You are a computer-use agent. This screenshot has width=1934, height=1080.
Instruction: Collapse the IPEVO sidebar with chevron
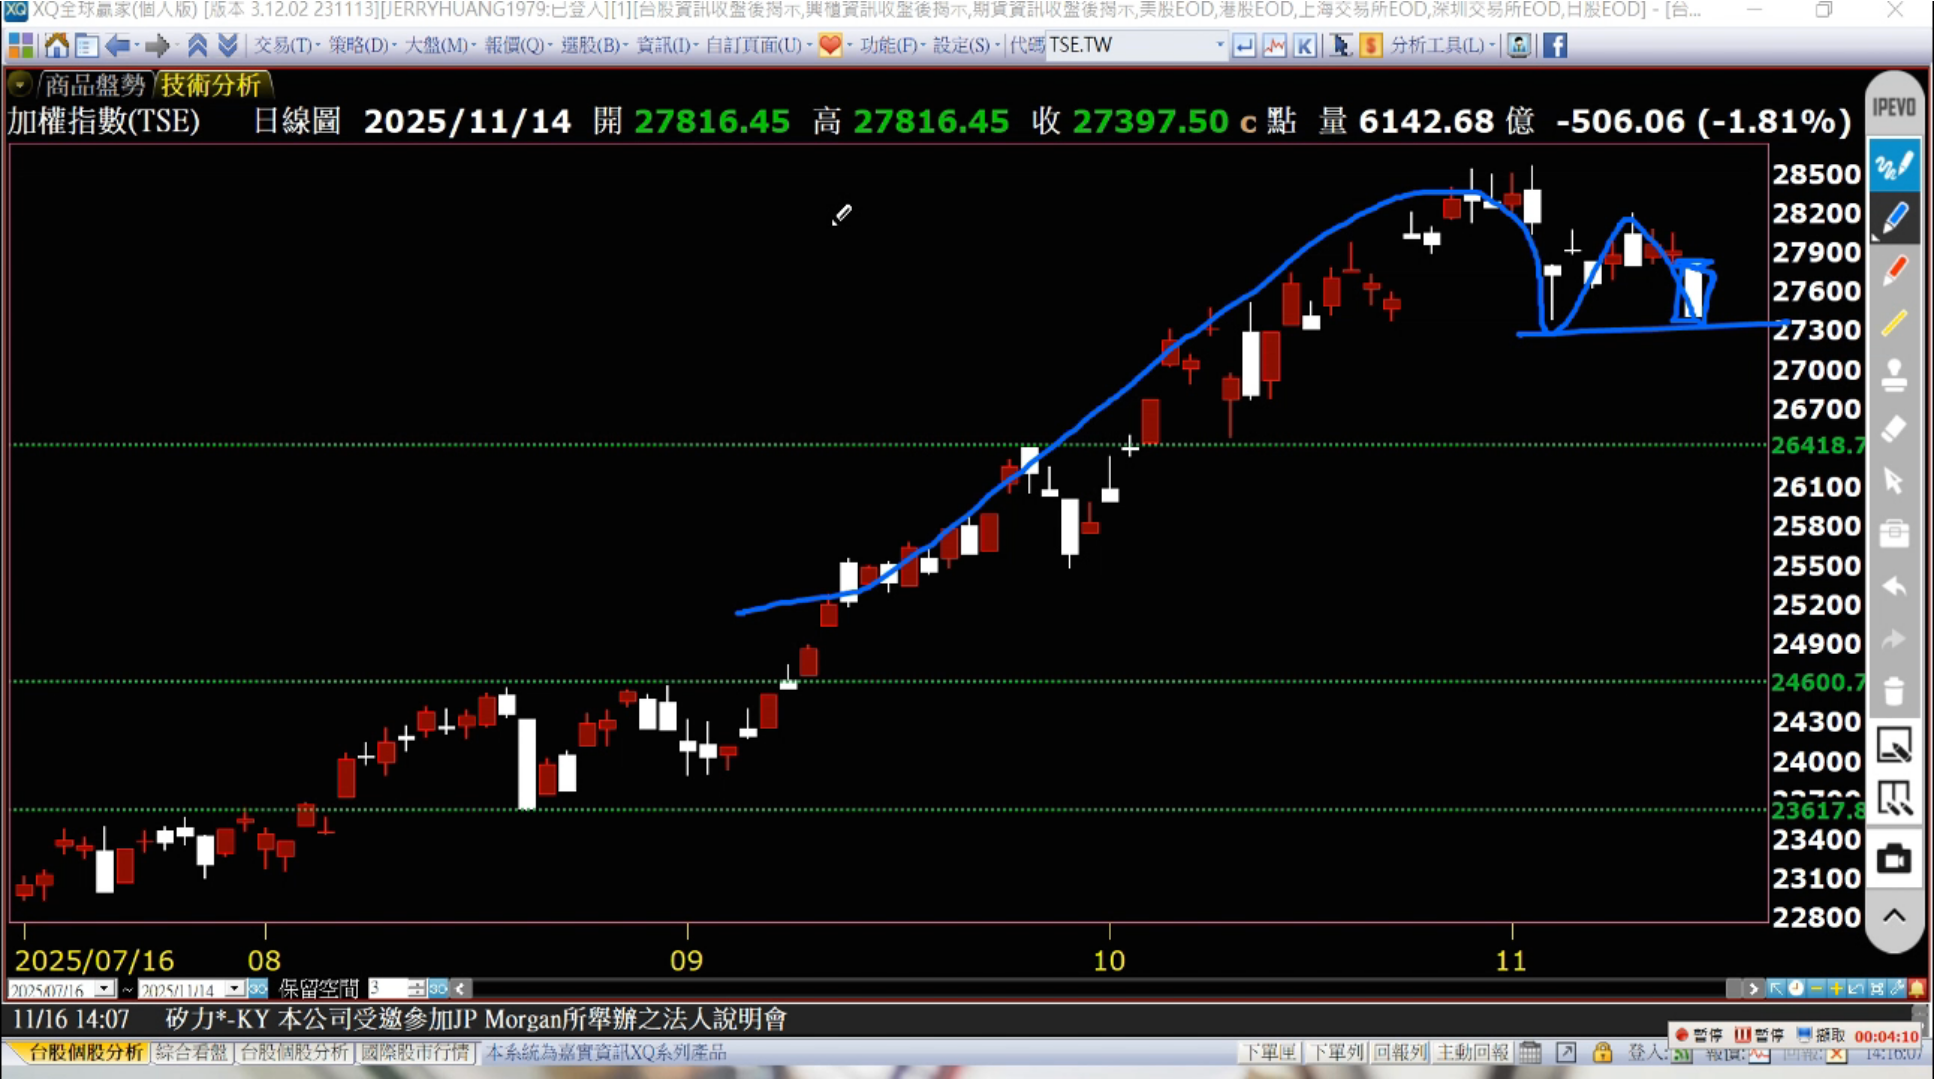tap(1894, 916)
